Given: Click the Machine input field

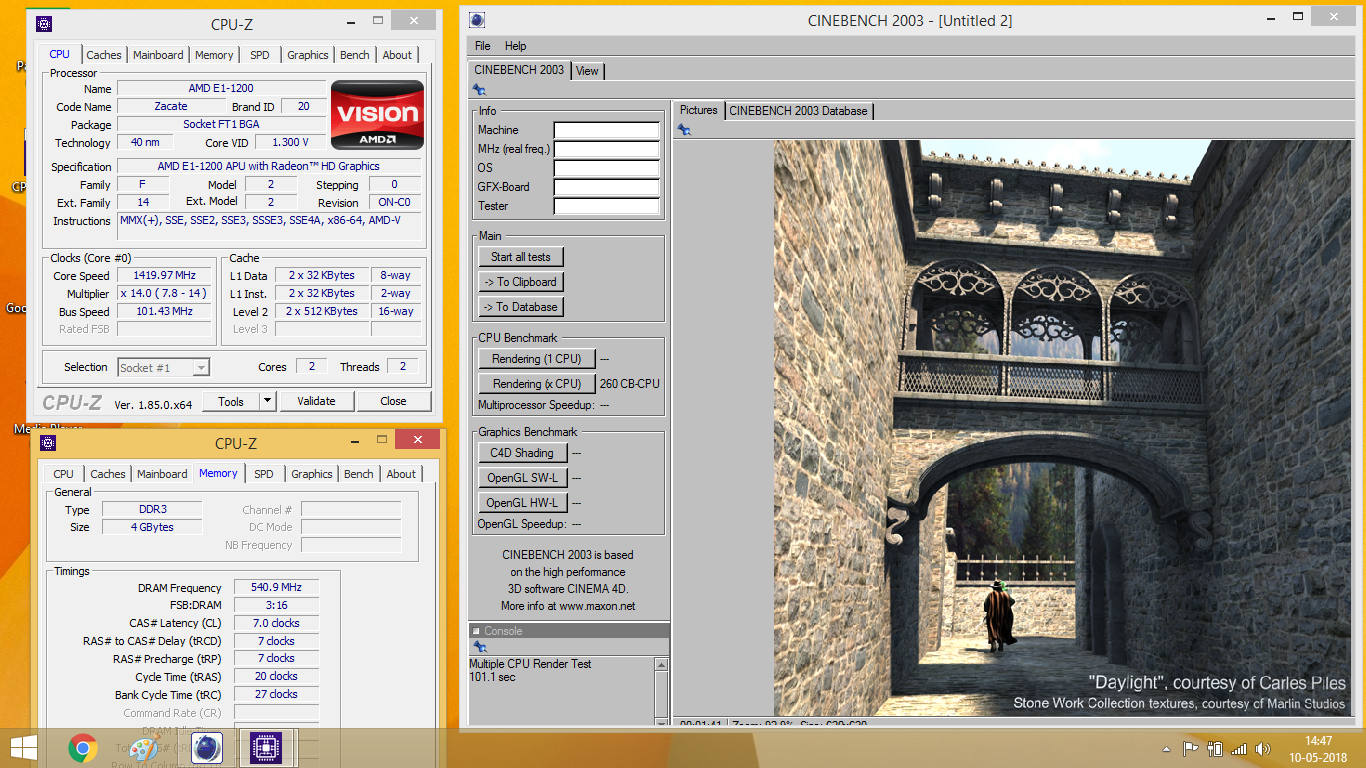Looking at the screenshot, I should click(x=607, y=130).
